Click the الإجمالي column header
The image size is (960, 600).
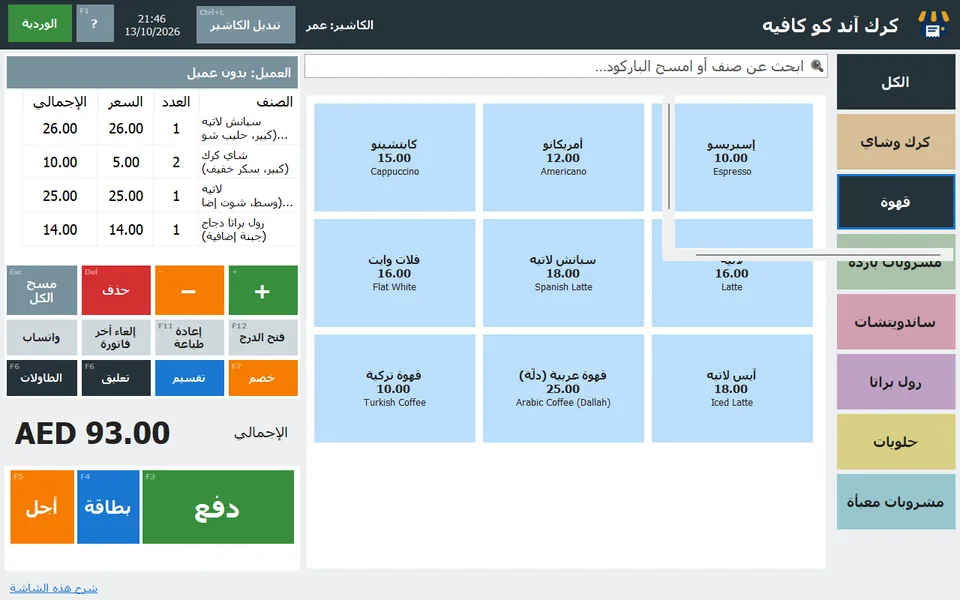click(x=60, y=102)
